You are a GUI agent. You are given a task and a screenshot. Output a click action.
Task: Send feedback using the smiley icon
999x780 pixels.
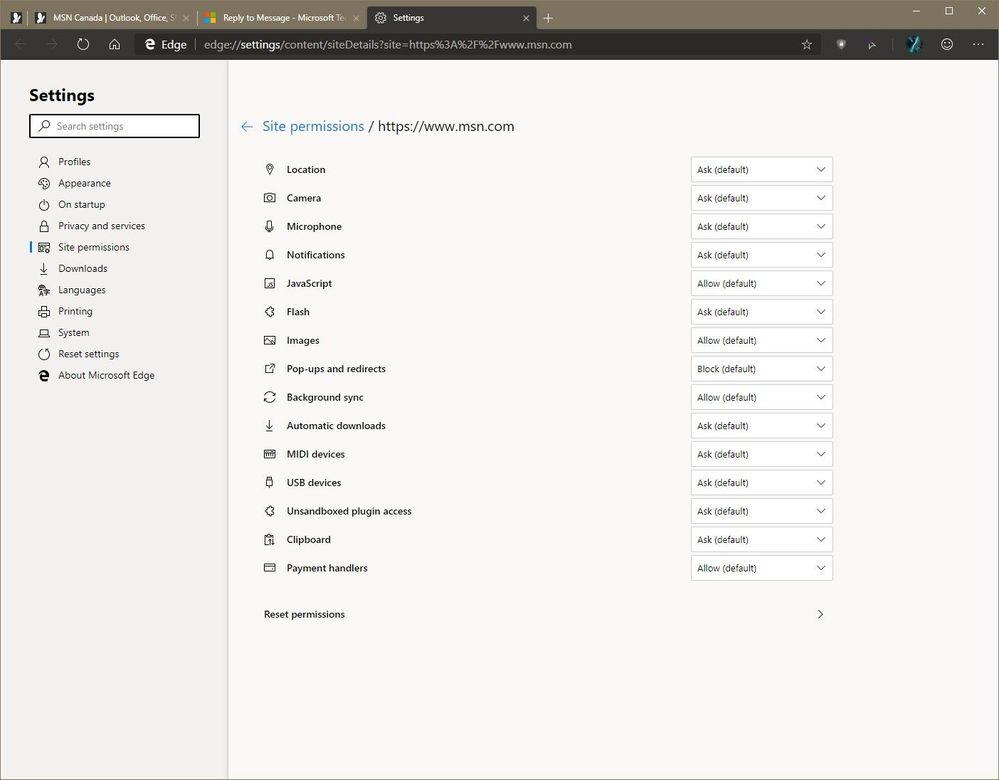[x=947, y=45]
